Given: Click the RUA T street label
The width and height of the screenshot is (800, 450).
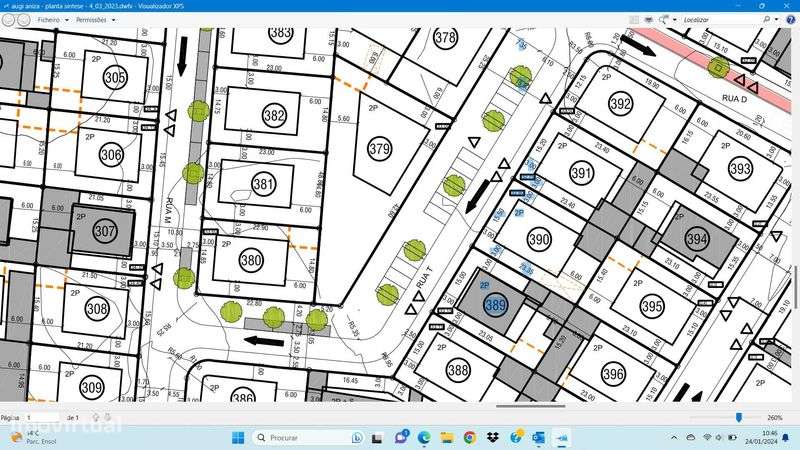Looking at the screenshot, I should pyautogui.click(x=423, y=278).
